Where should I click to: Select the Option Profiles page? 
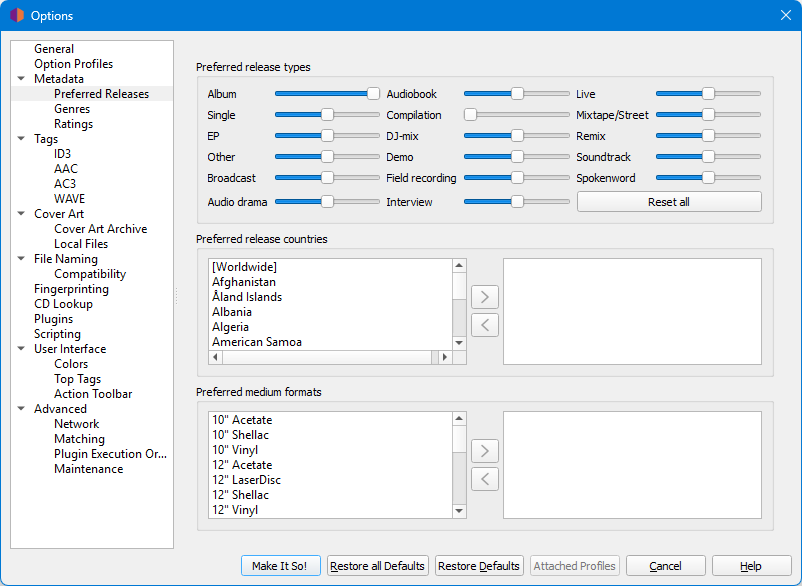click(73, 64)
